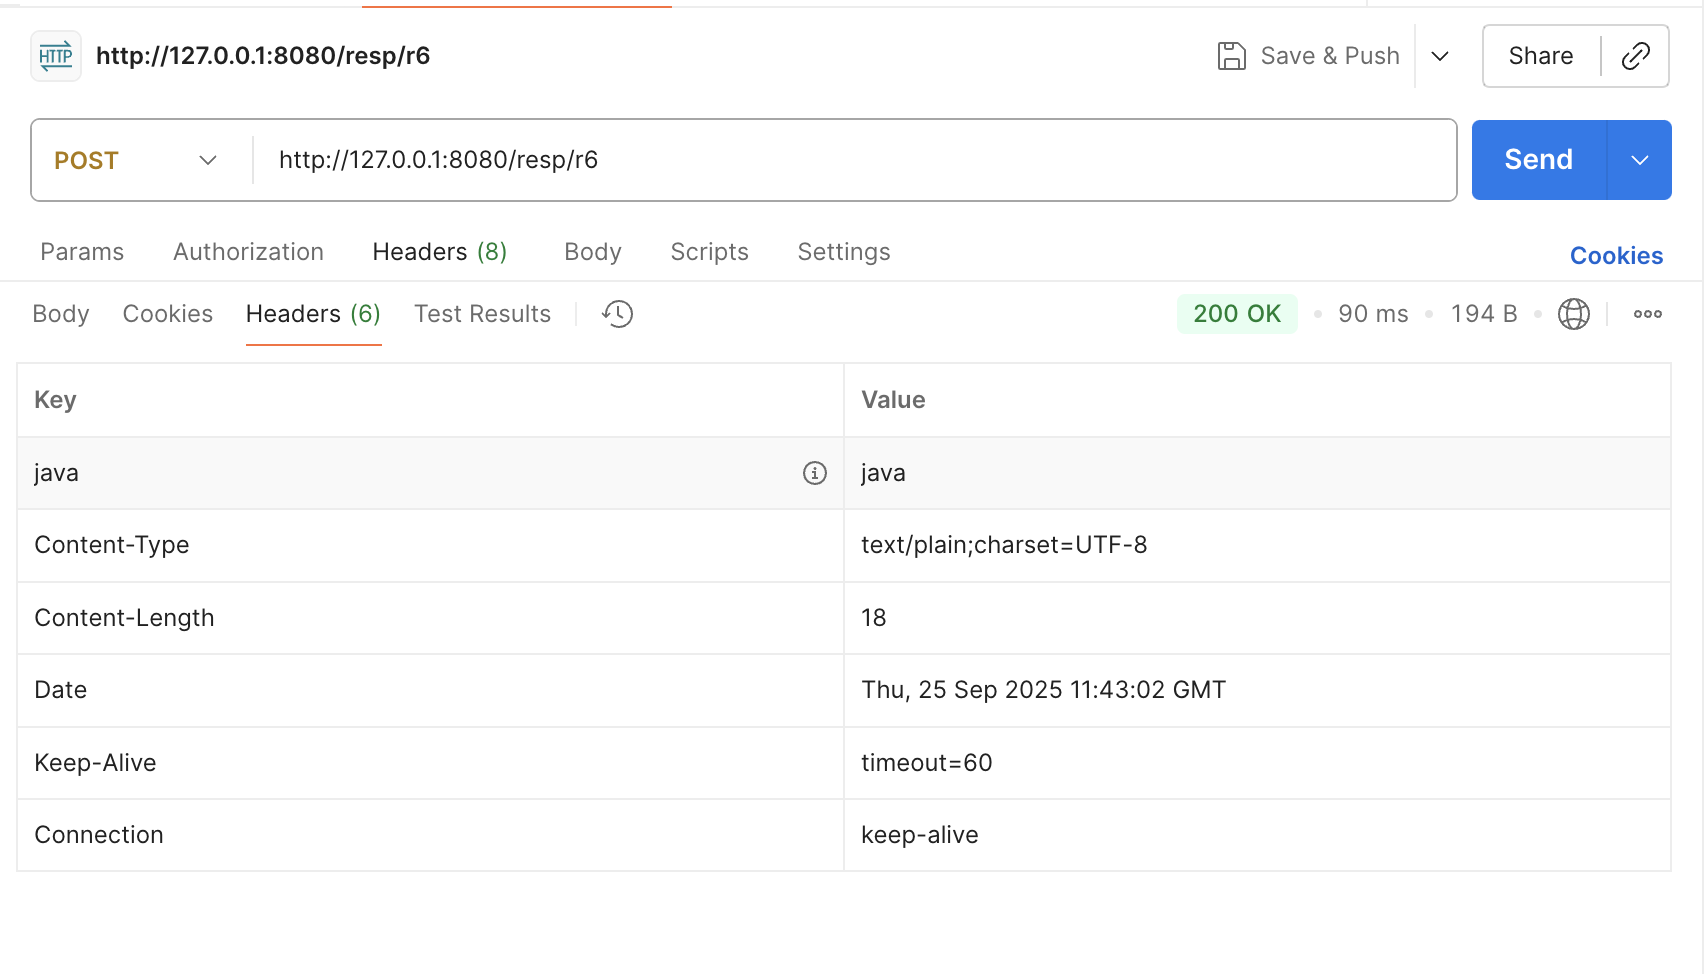Viewport: 1706px width, 974px height.
Task: Select the Connection key cell
Action: pyautogui.click(x=430, y=835)
